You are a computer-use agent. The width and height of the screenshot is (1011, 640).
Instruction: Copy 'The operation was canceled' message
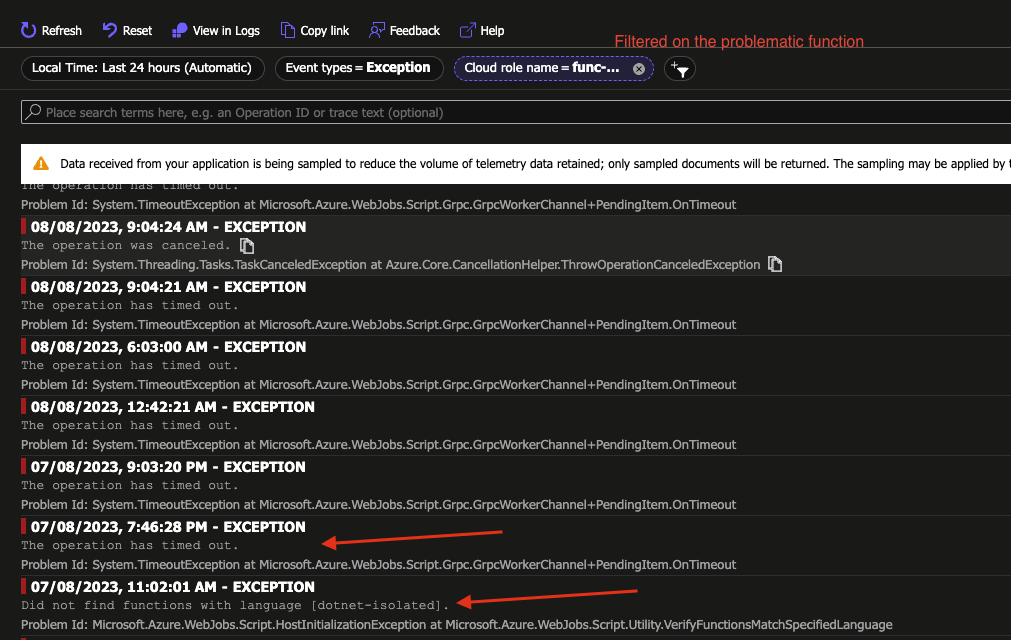[x=247, y=246]
